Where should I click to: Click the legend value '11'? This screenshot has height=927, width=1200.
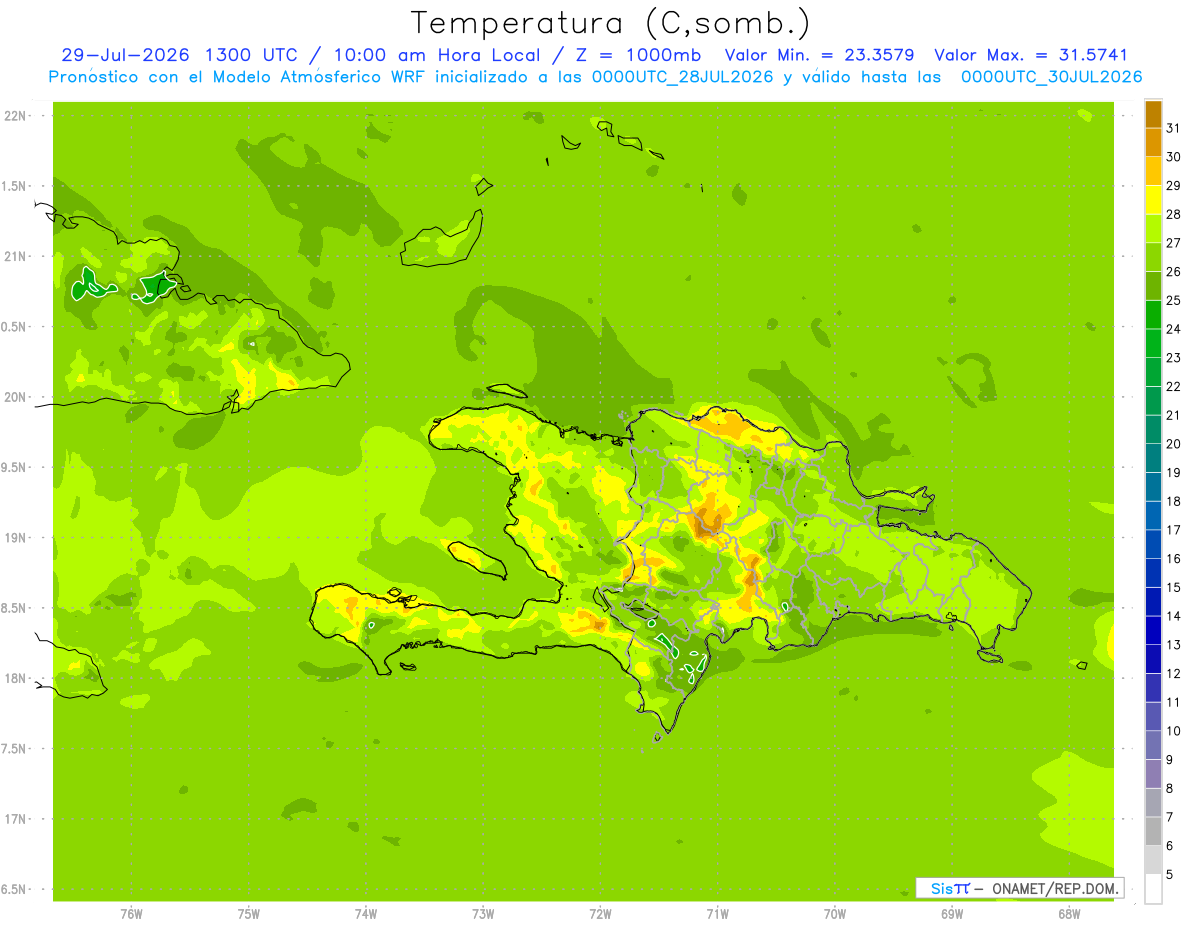tap(1174, 702)
